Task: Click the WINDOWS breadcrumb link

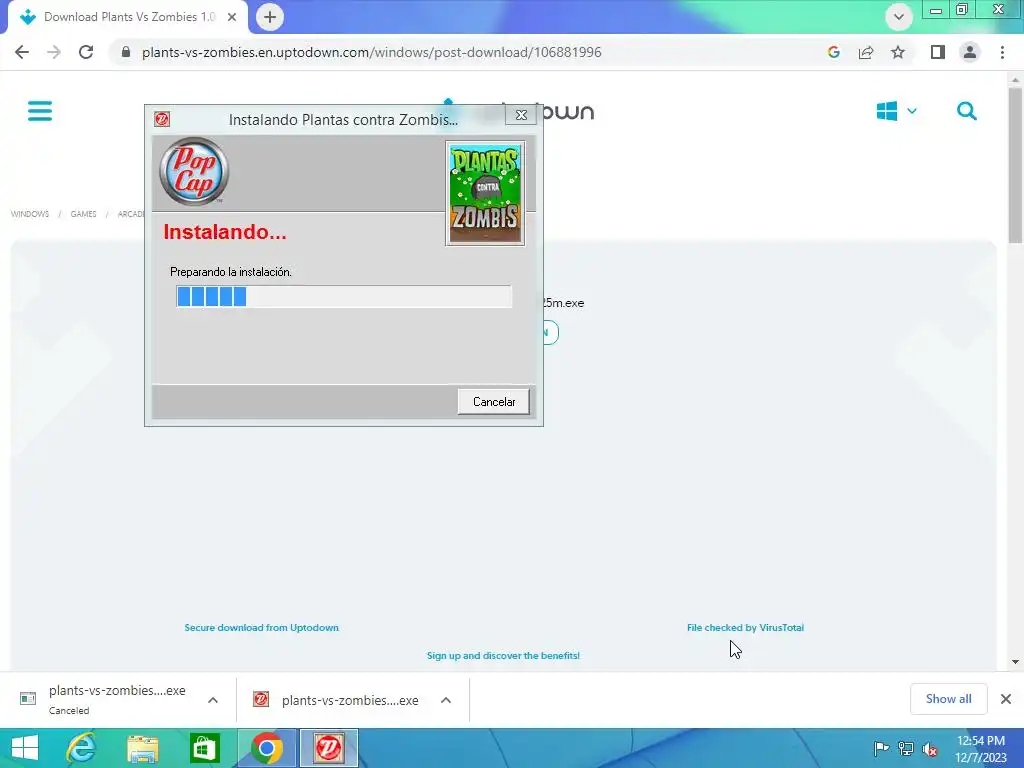Action: pos(30,214)
